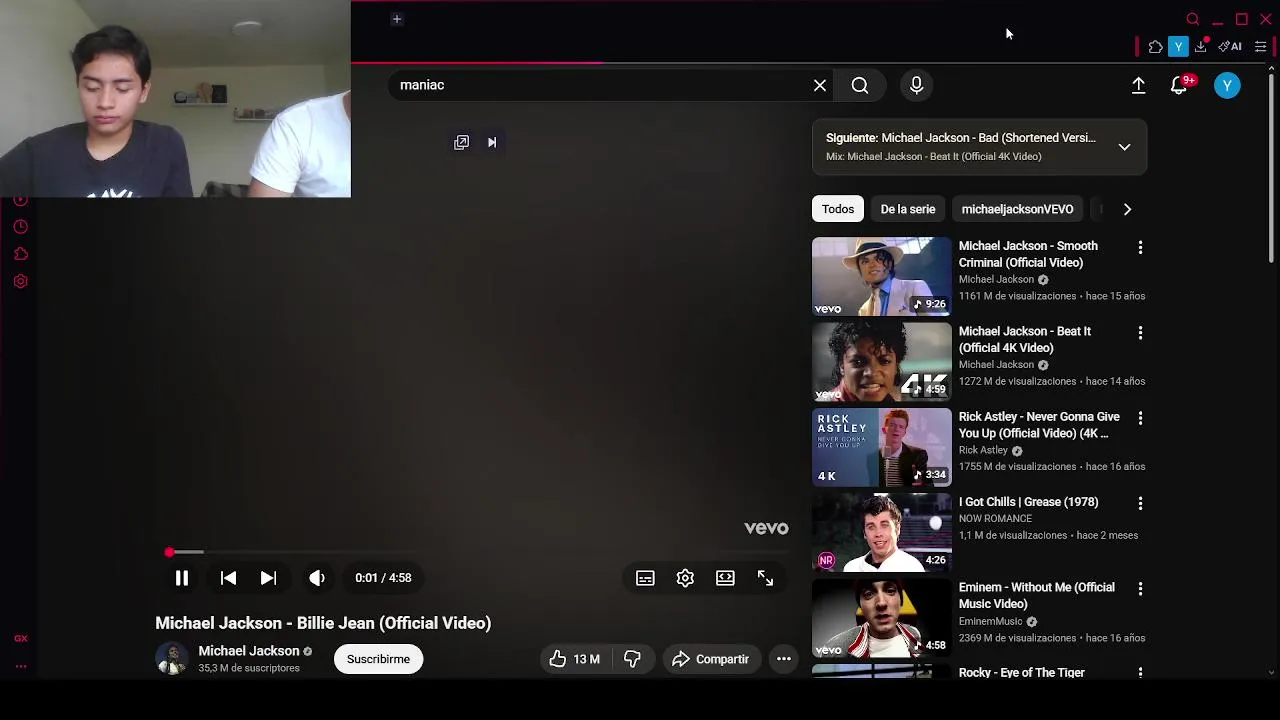Mute the video volume speaker

tap(317, 578)
